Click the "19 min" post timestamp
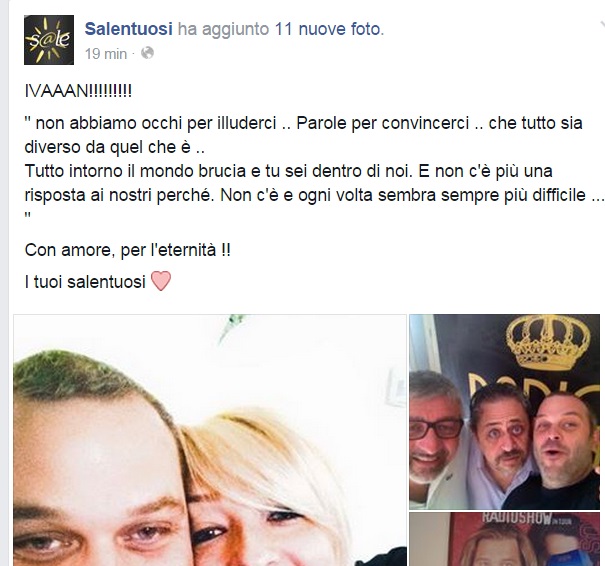 106,54
